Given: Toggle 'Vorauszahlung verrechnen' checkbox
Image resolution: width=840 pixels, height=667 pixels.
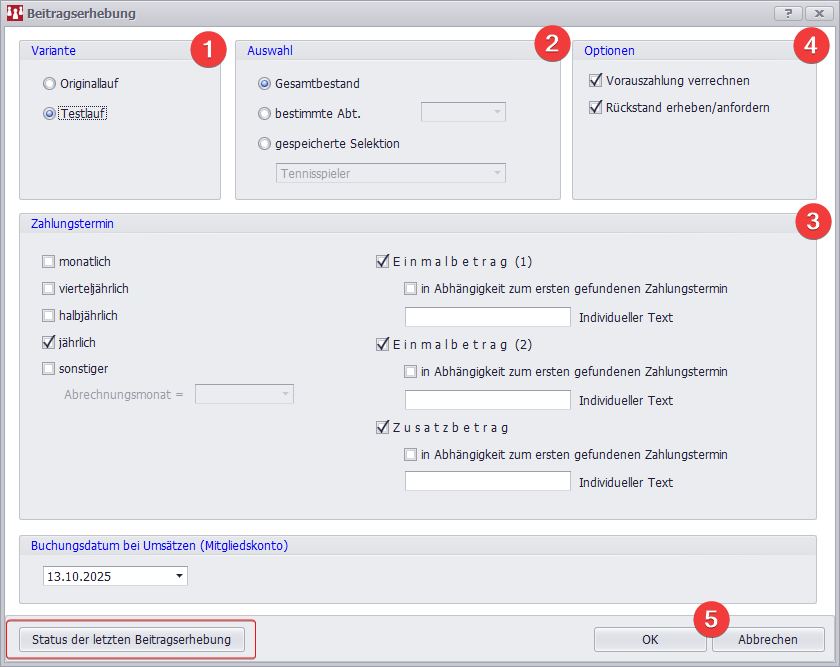Looking at the screenshot, I should [x=597, y=80].
